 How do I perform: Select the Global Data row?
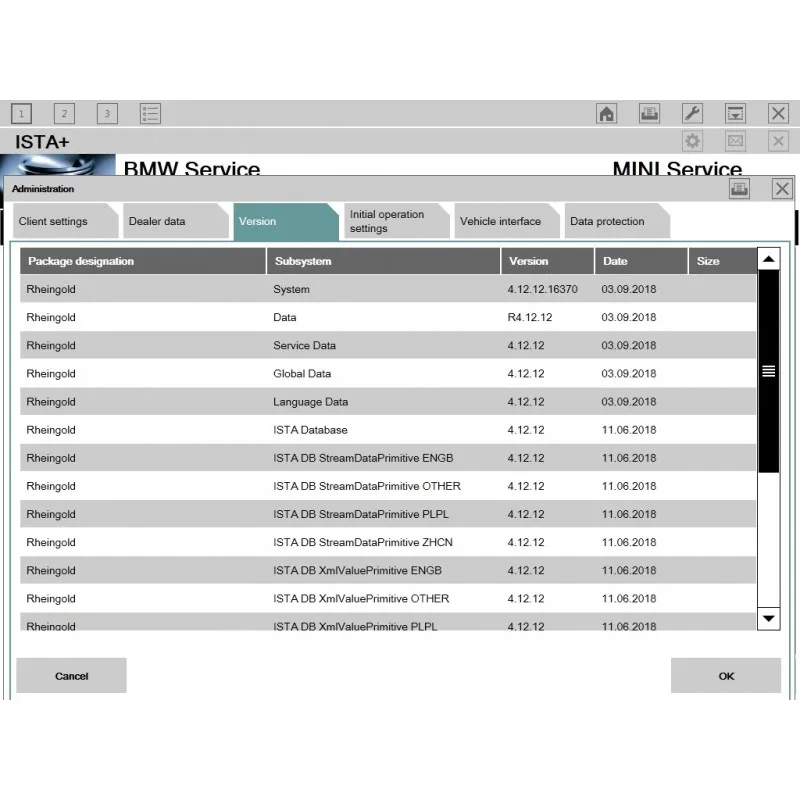point(388,373)
